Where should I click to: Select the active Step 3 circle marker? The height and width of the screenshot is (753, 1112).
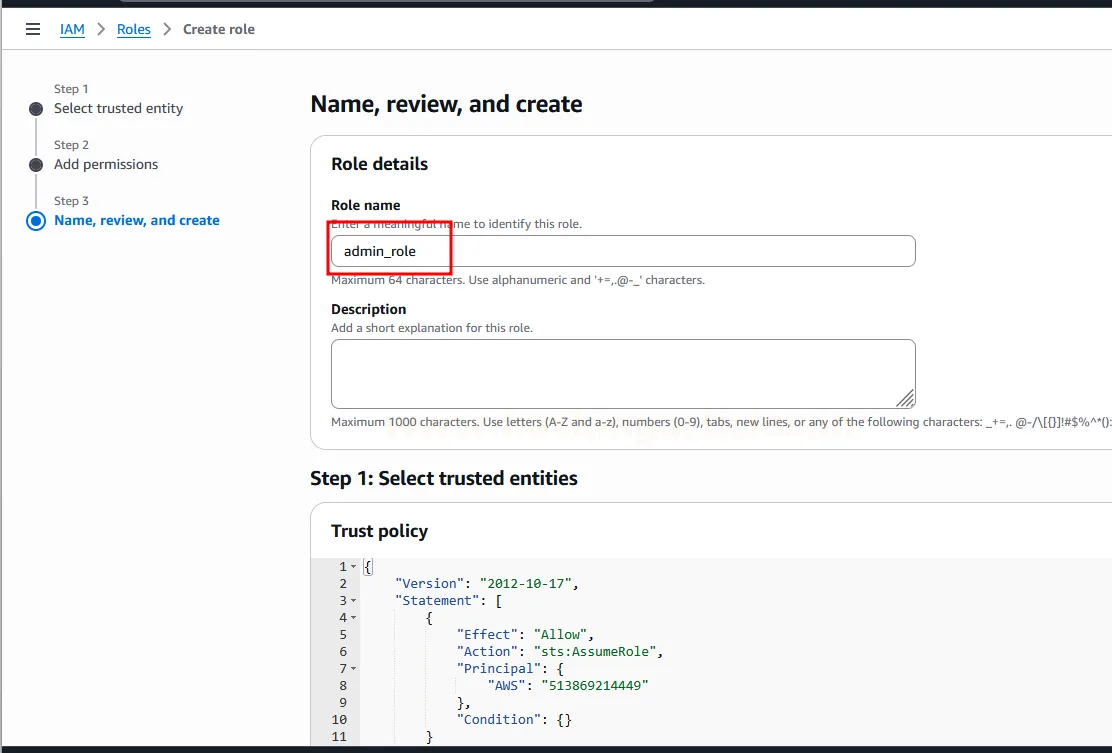tap(36, 221)
